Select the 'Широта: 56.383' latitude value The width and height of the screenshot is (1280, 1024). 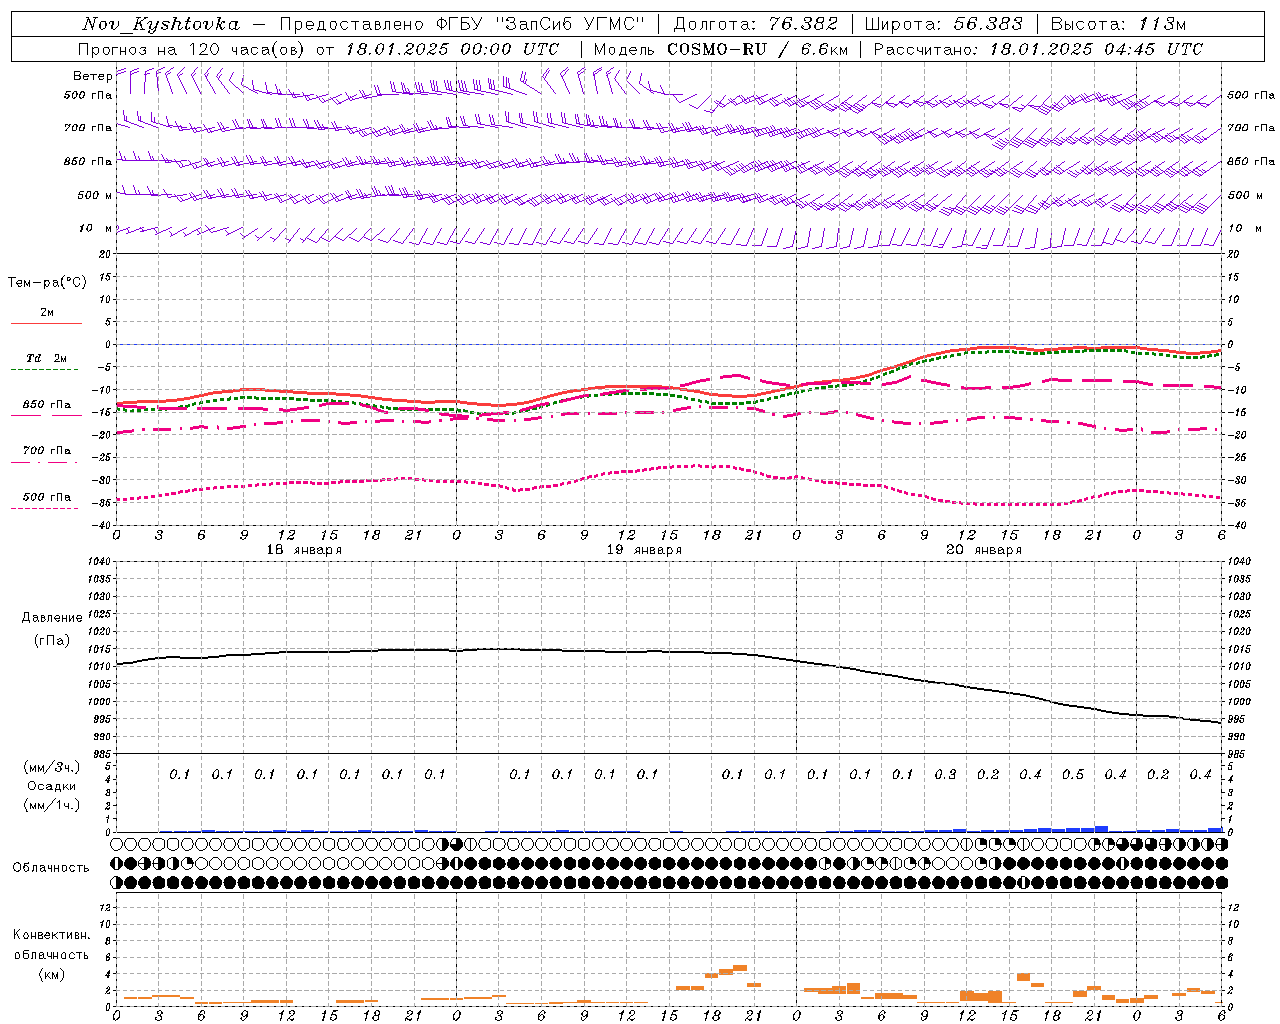point(944,24)
